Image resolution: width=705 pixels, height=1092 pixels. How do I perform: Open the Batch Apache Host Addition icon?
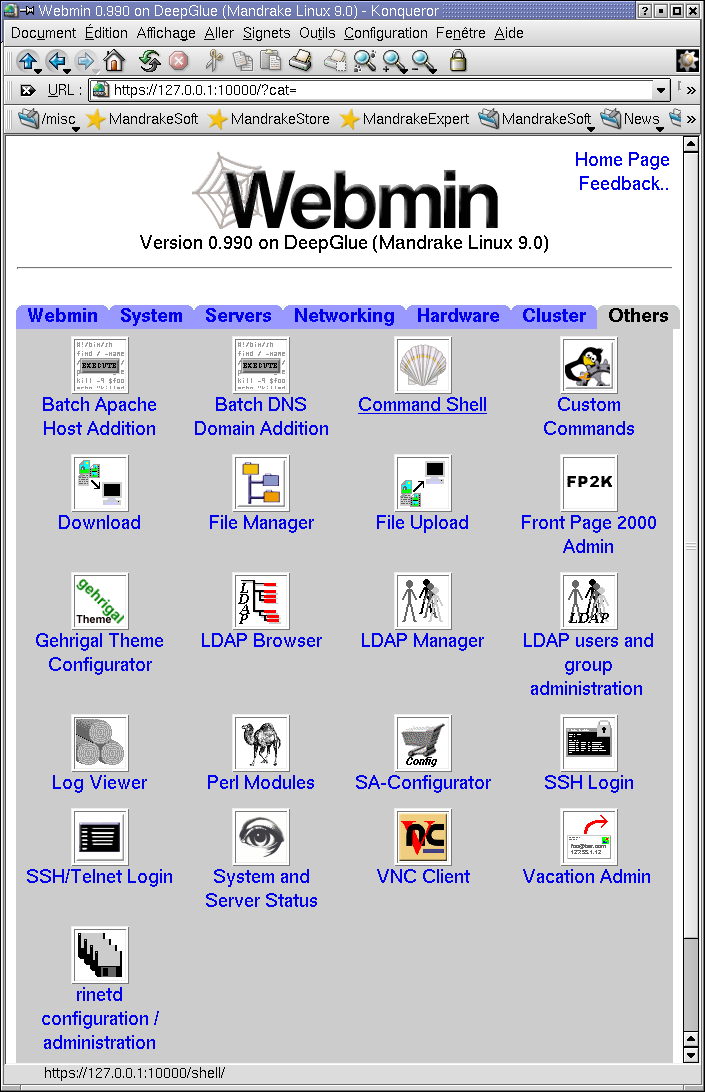[100, 365]
